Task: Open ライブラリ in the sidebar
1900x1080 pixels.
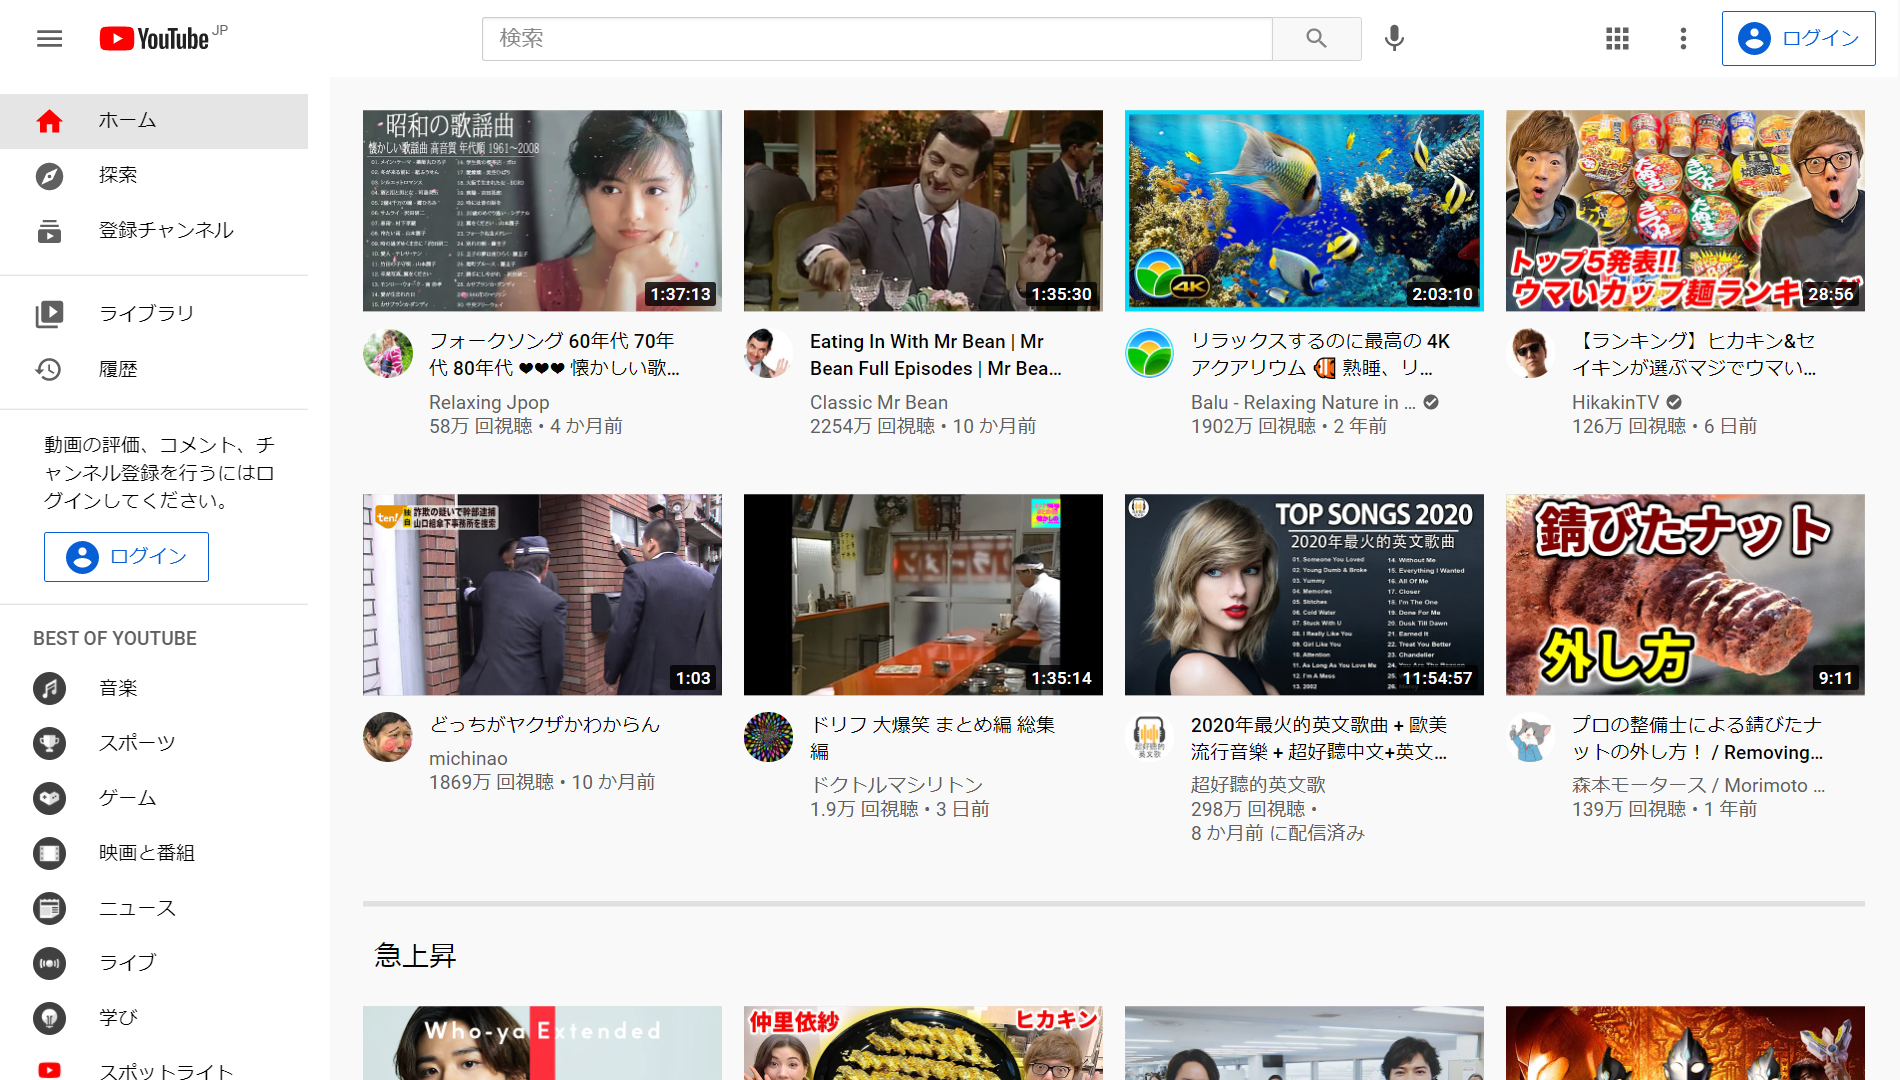Action: [154, 314]
